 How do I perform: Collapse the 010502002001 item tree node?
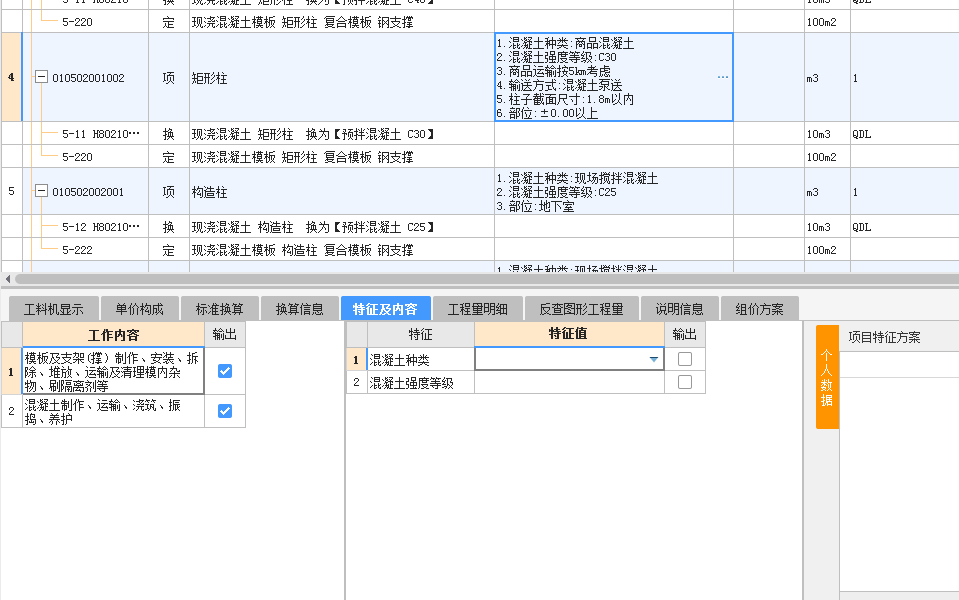tap(41, 191)
